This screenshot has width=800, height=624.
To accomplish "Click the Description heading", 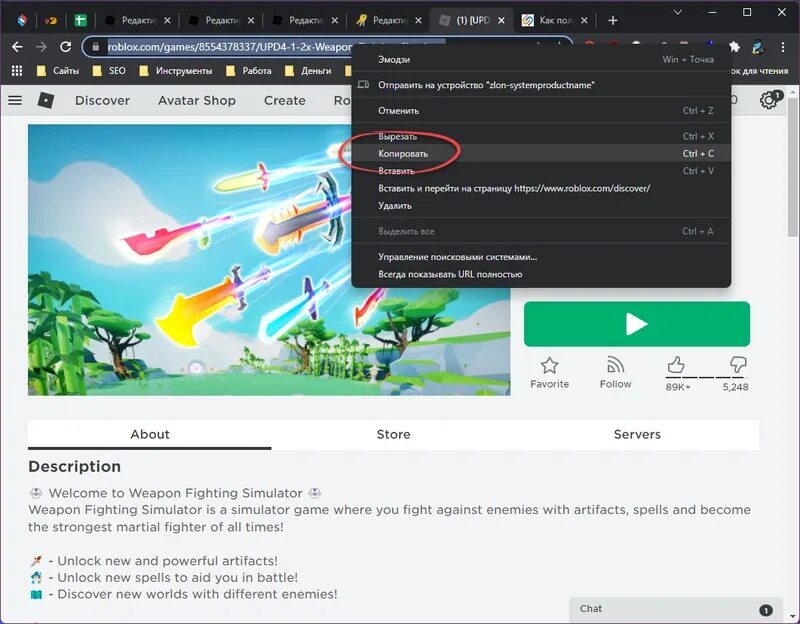I will (74, 466).
